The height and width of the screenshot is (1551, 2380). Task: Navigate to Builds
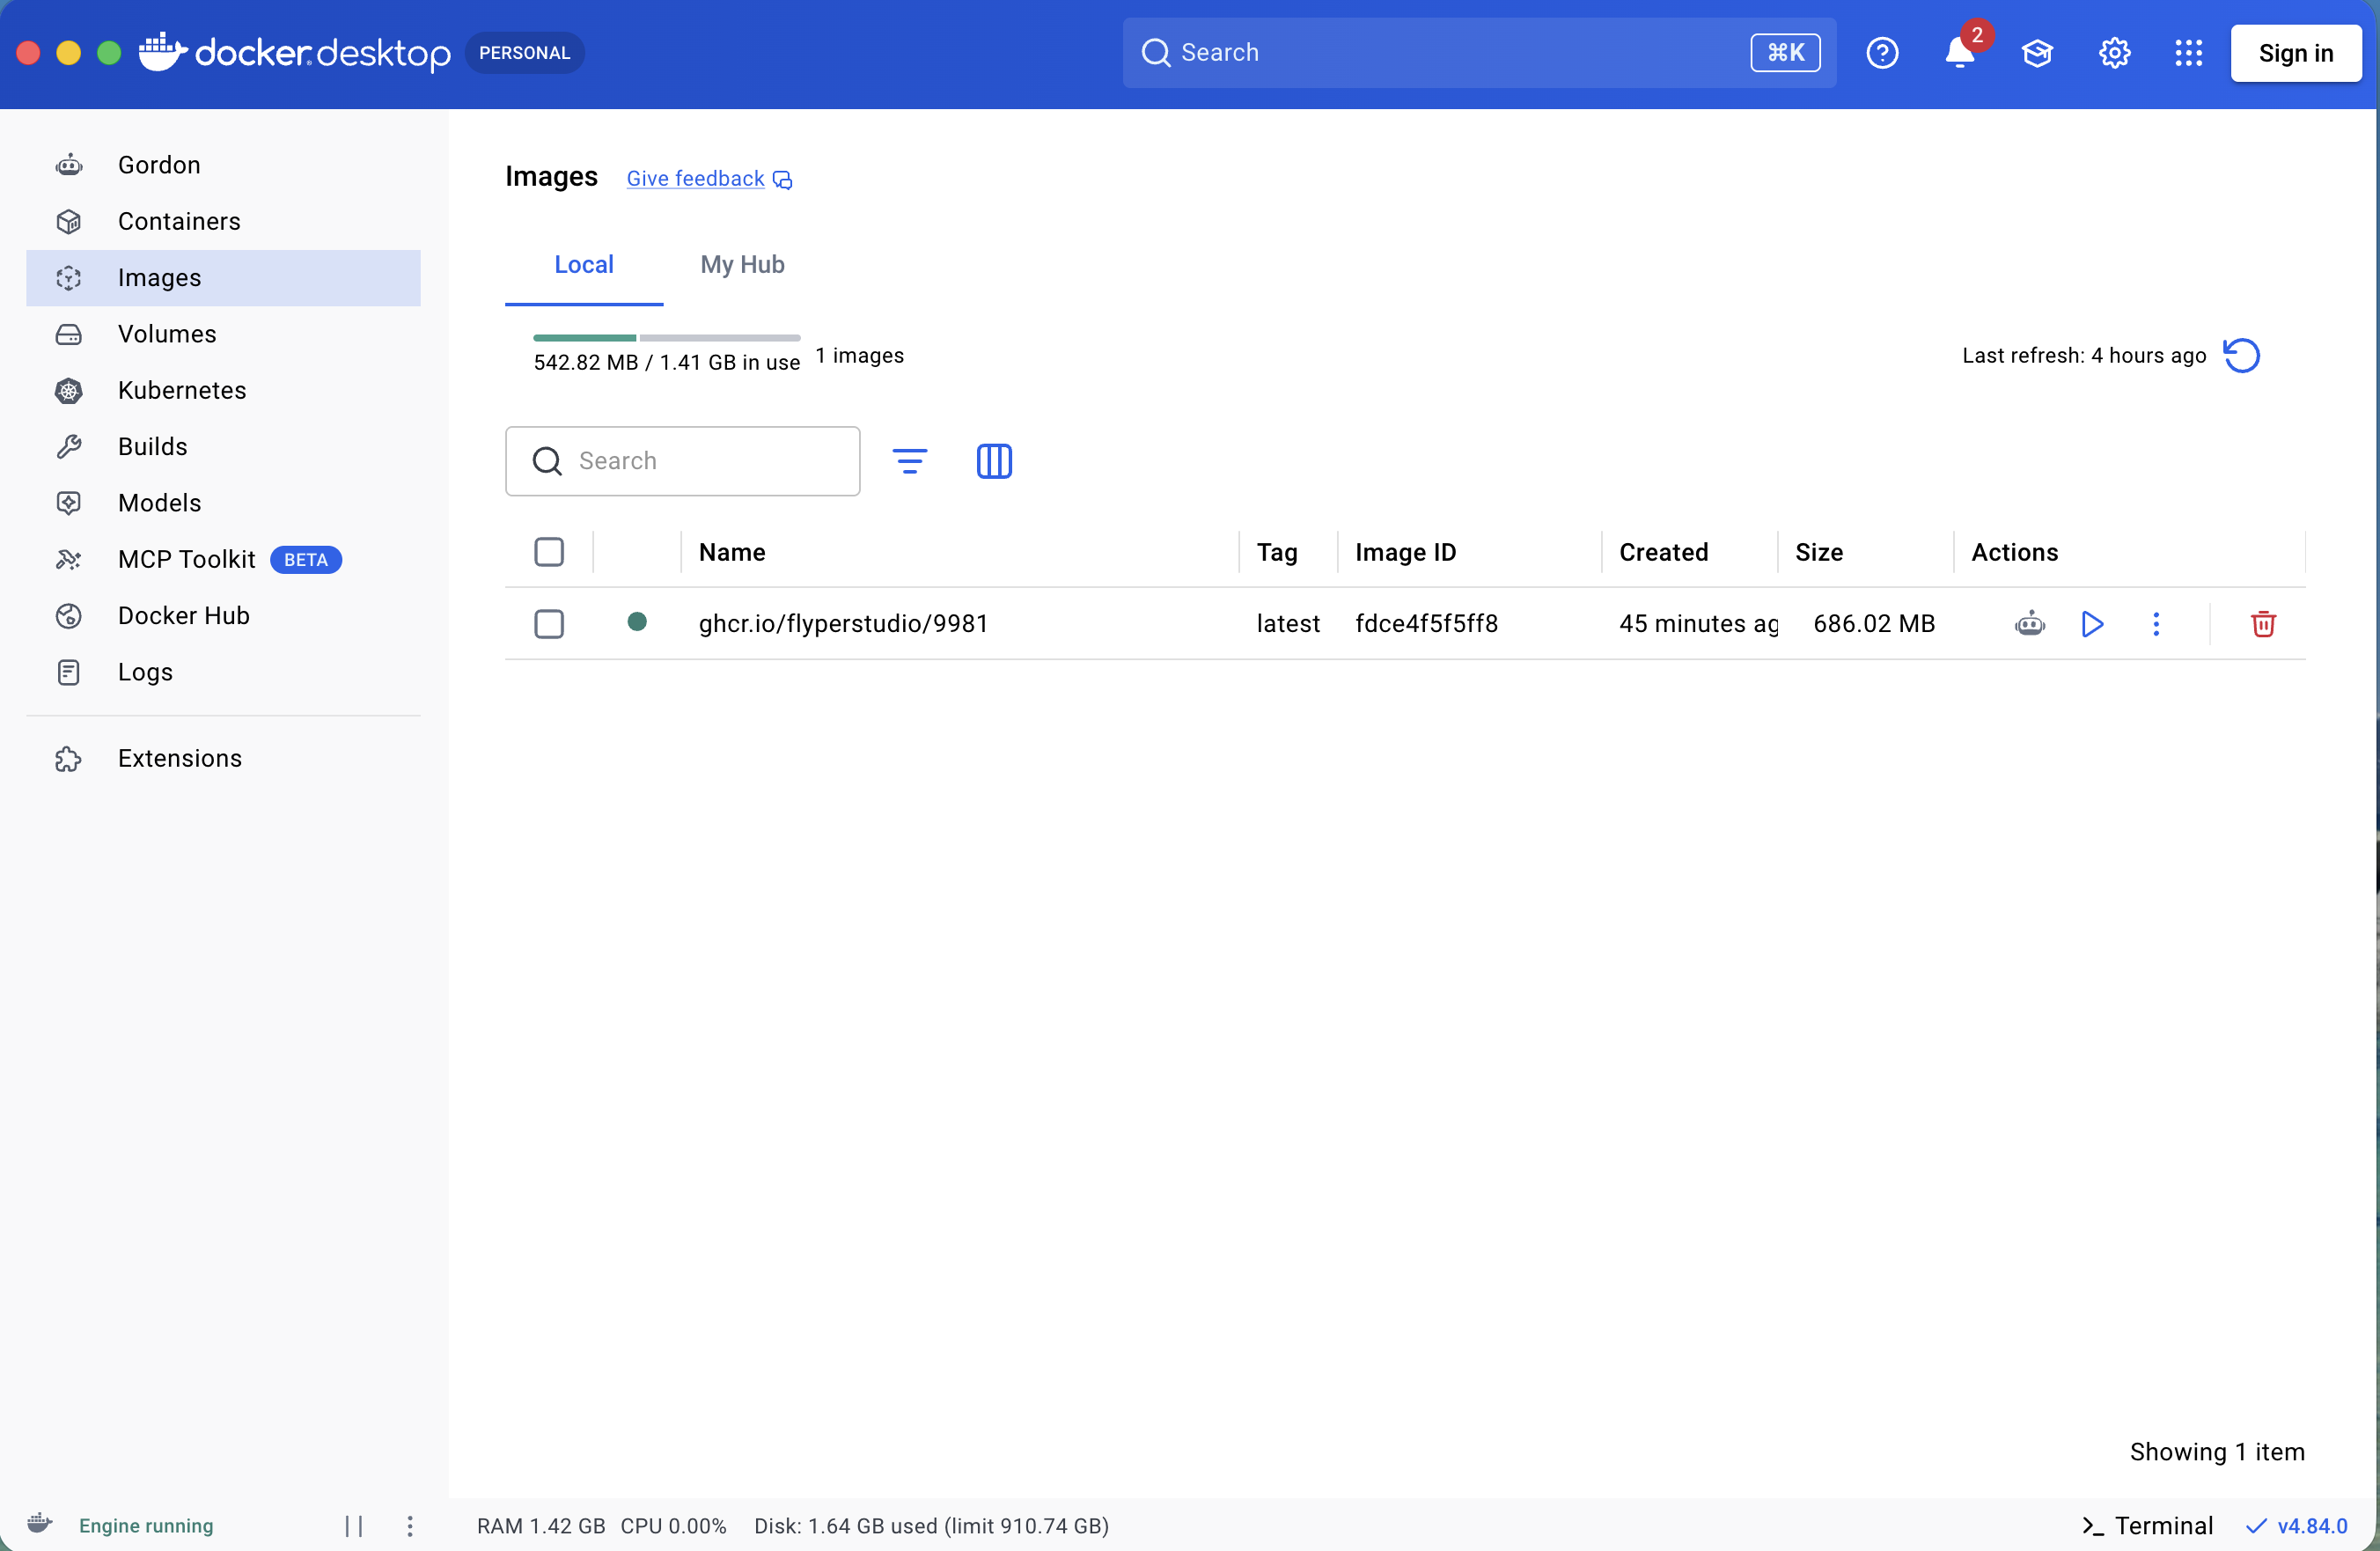click(x=223, y=447)
